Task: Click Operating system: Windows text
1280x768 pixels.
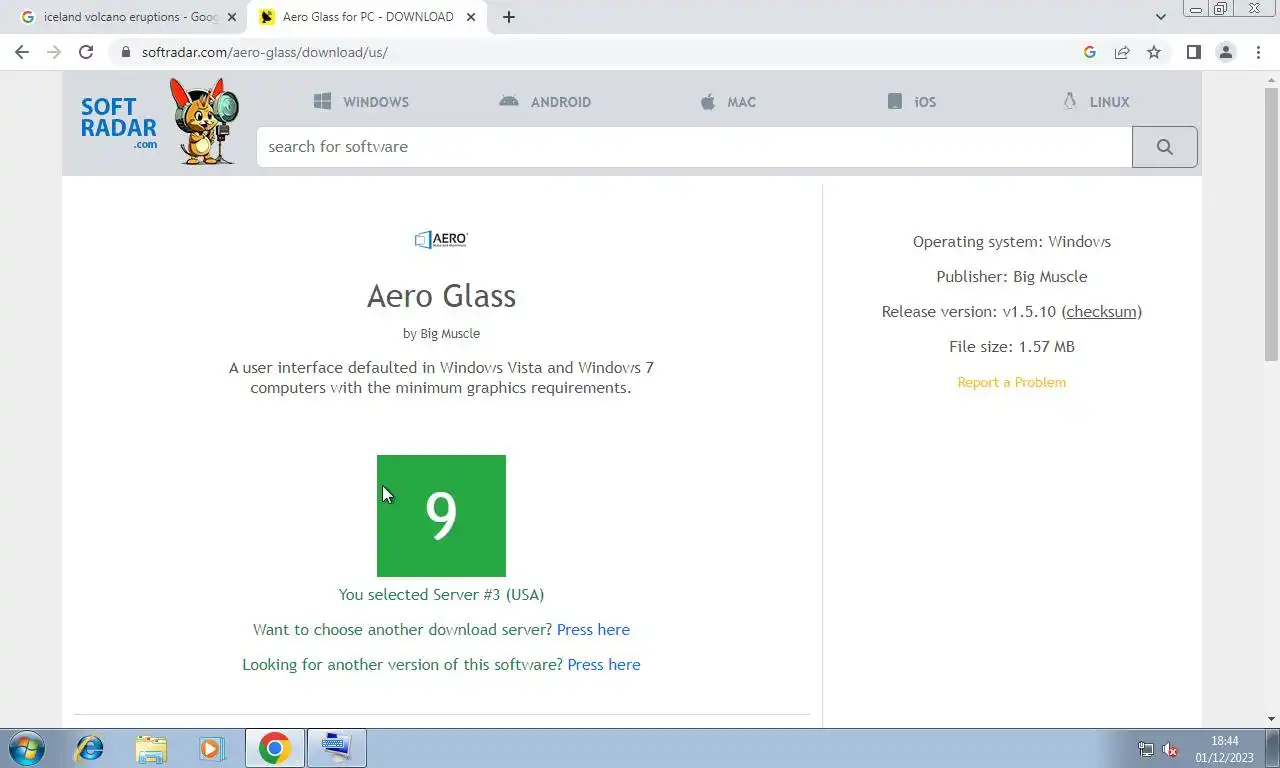Action: 1012,242
